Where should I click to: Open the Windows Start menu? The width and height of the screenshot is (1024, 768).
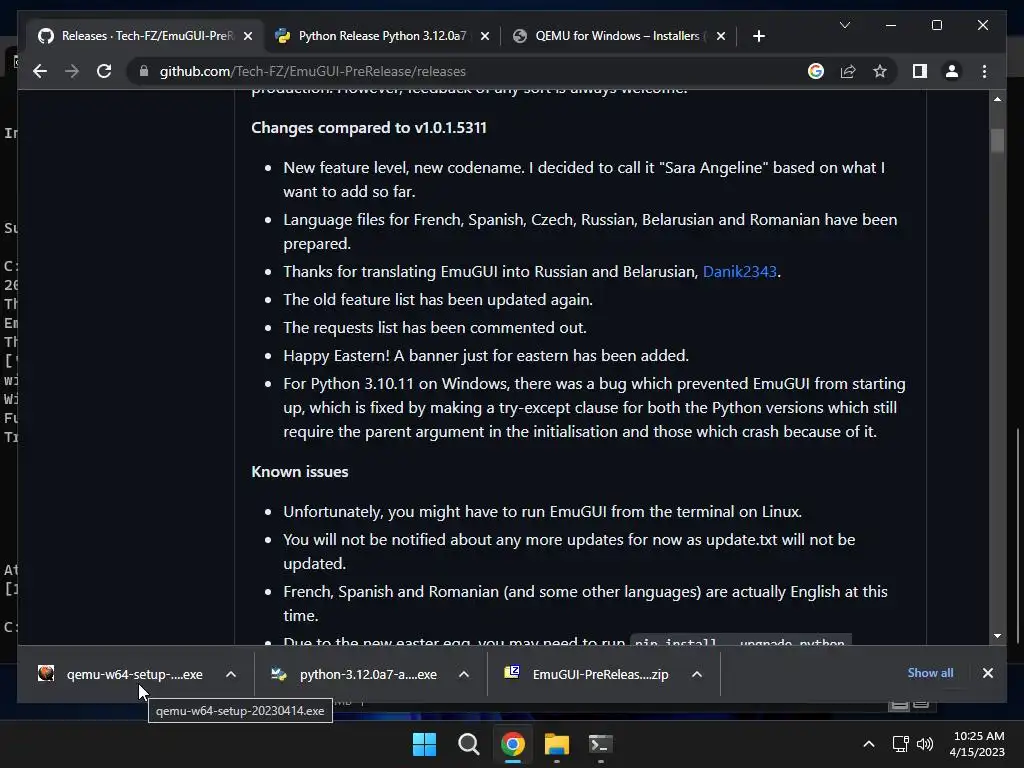[424, 744]
